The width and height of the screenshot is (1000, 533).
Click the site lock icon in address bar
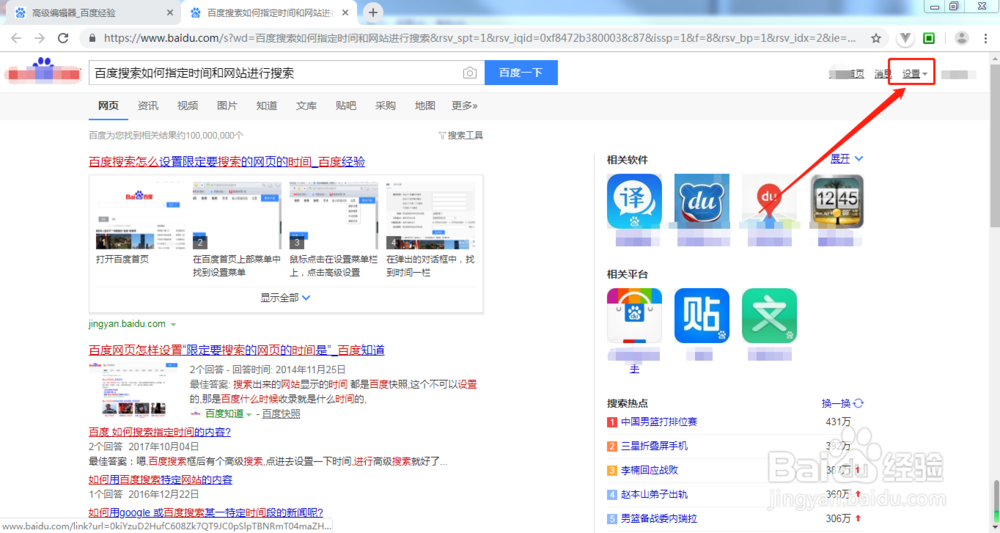pyautogui.click(x=92, y=38)
